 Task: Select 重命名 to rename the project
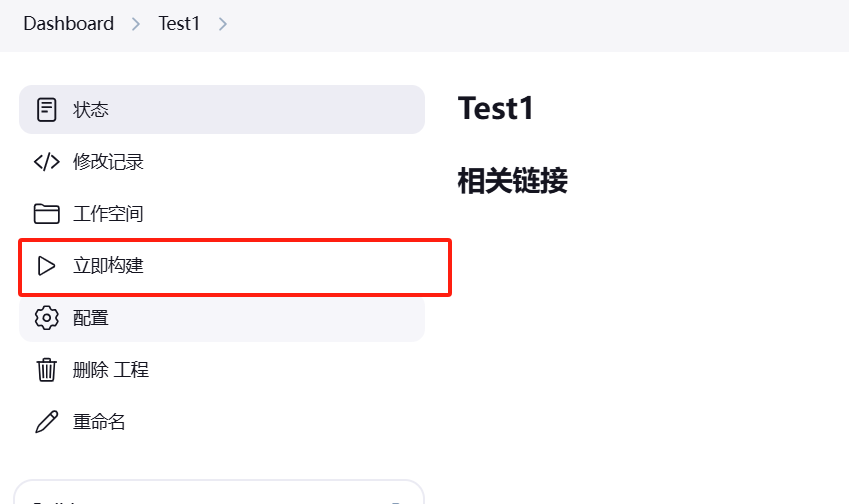pyautogui.click(x=222, y=422)
